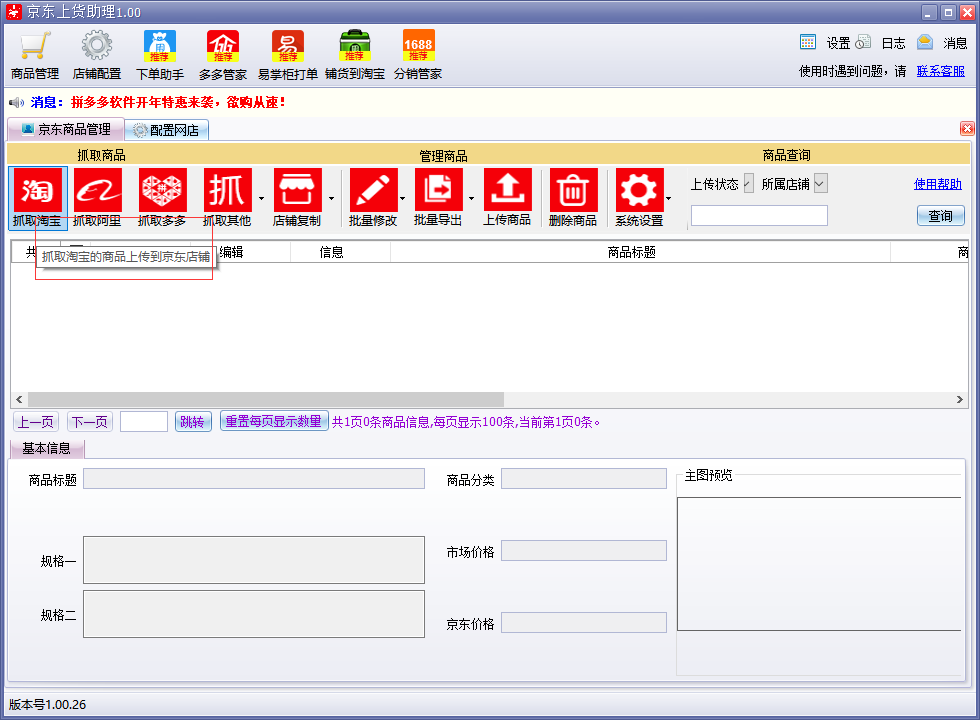Click the scrollbar right arrow
Viewport: 980px width, 720px height.
[960, 399]
